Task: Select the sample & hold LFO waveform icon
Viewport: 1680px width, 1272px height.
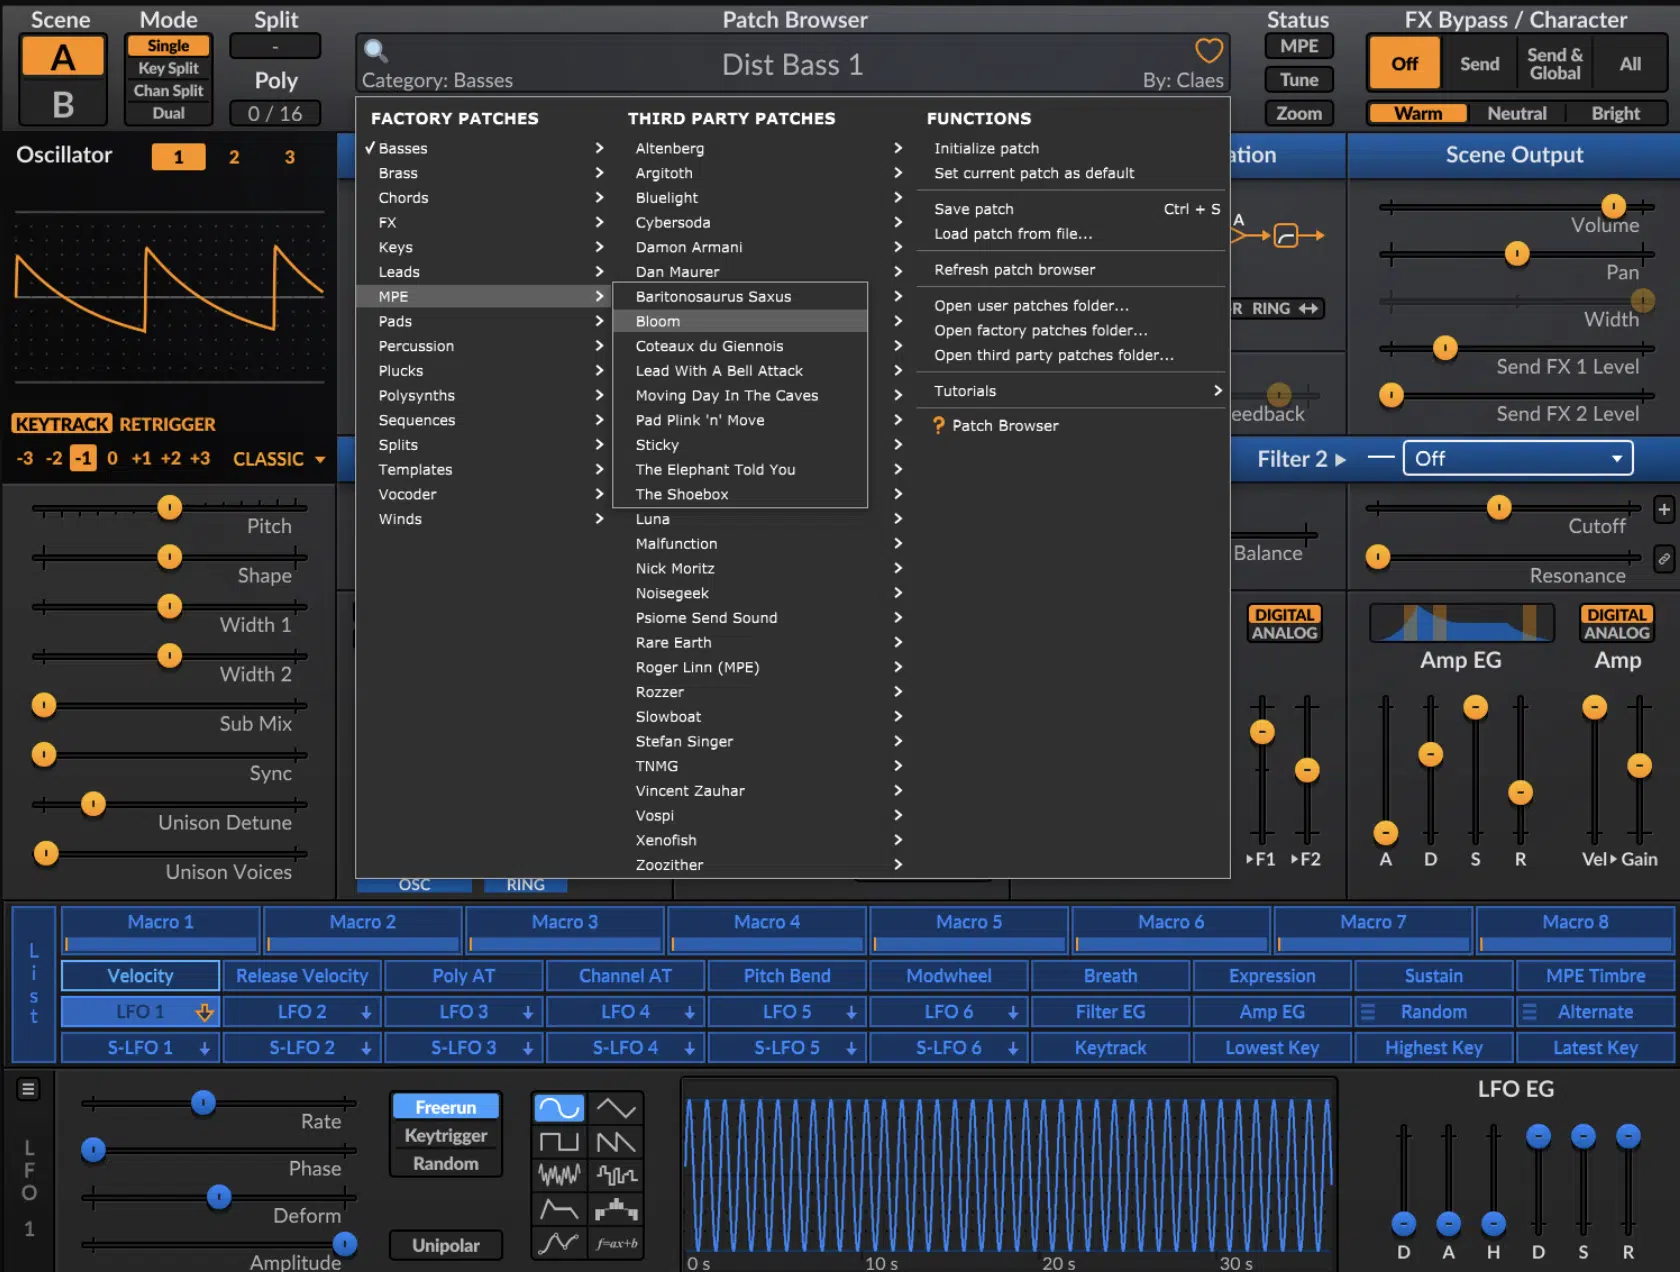Action: pyautogui.click(x=616, y=1175)
